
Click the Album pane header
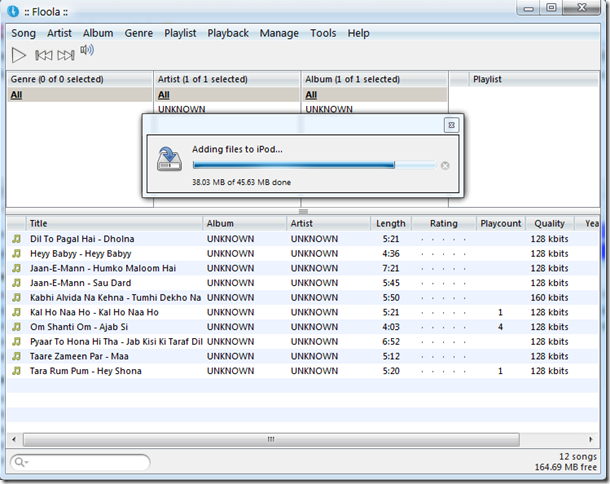(x=375, y=79)
